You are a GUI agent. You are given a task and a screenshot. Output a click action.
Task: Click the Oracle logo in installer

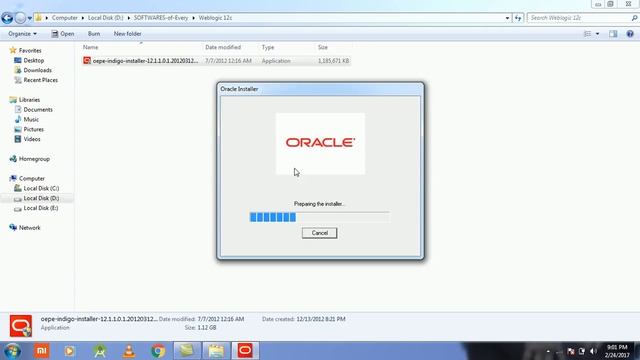click(x=320, y=142)
